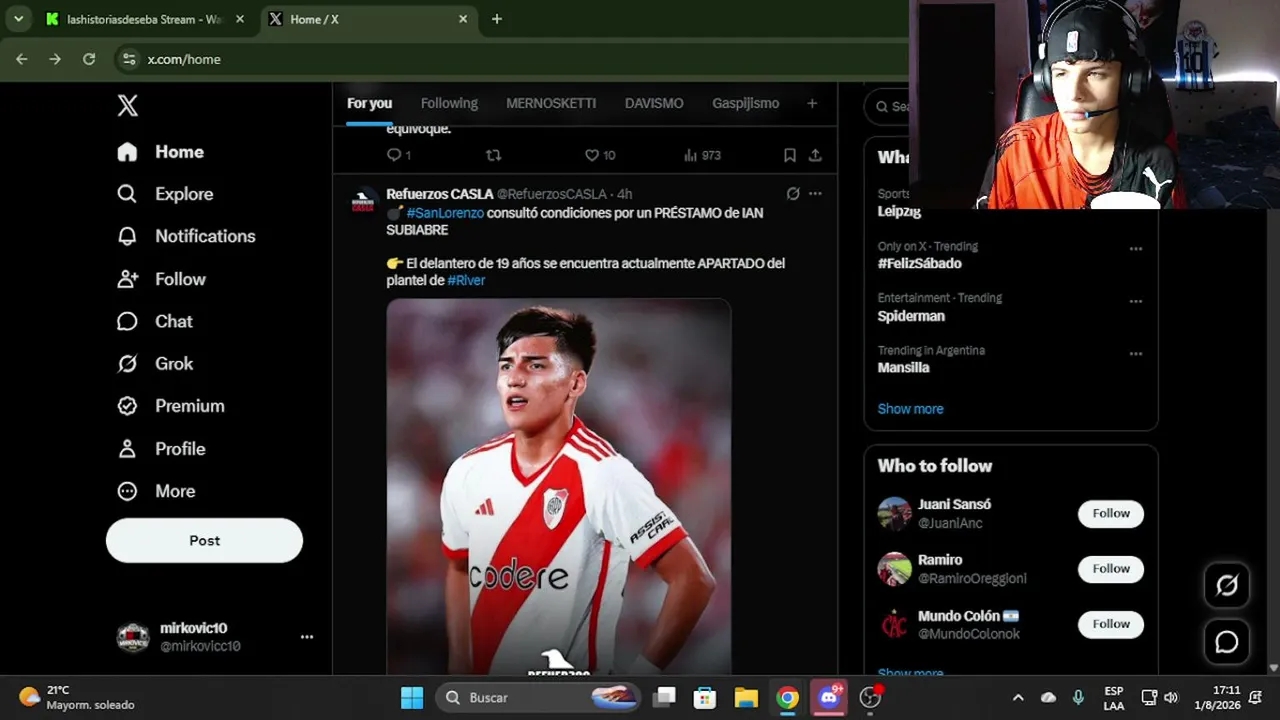This screenshot has height=720, width=1280.
Task: Open Discord from the taskbar
Action: [829, 698]
